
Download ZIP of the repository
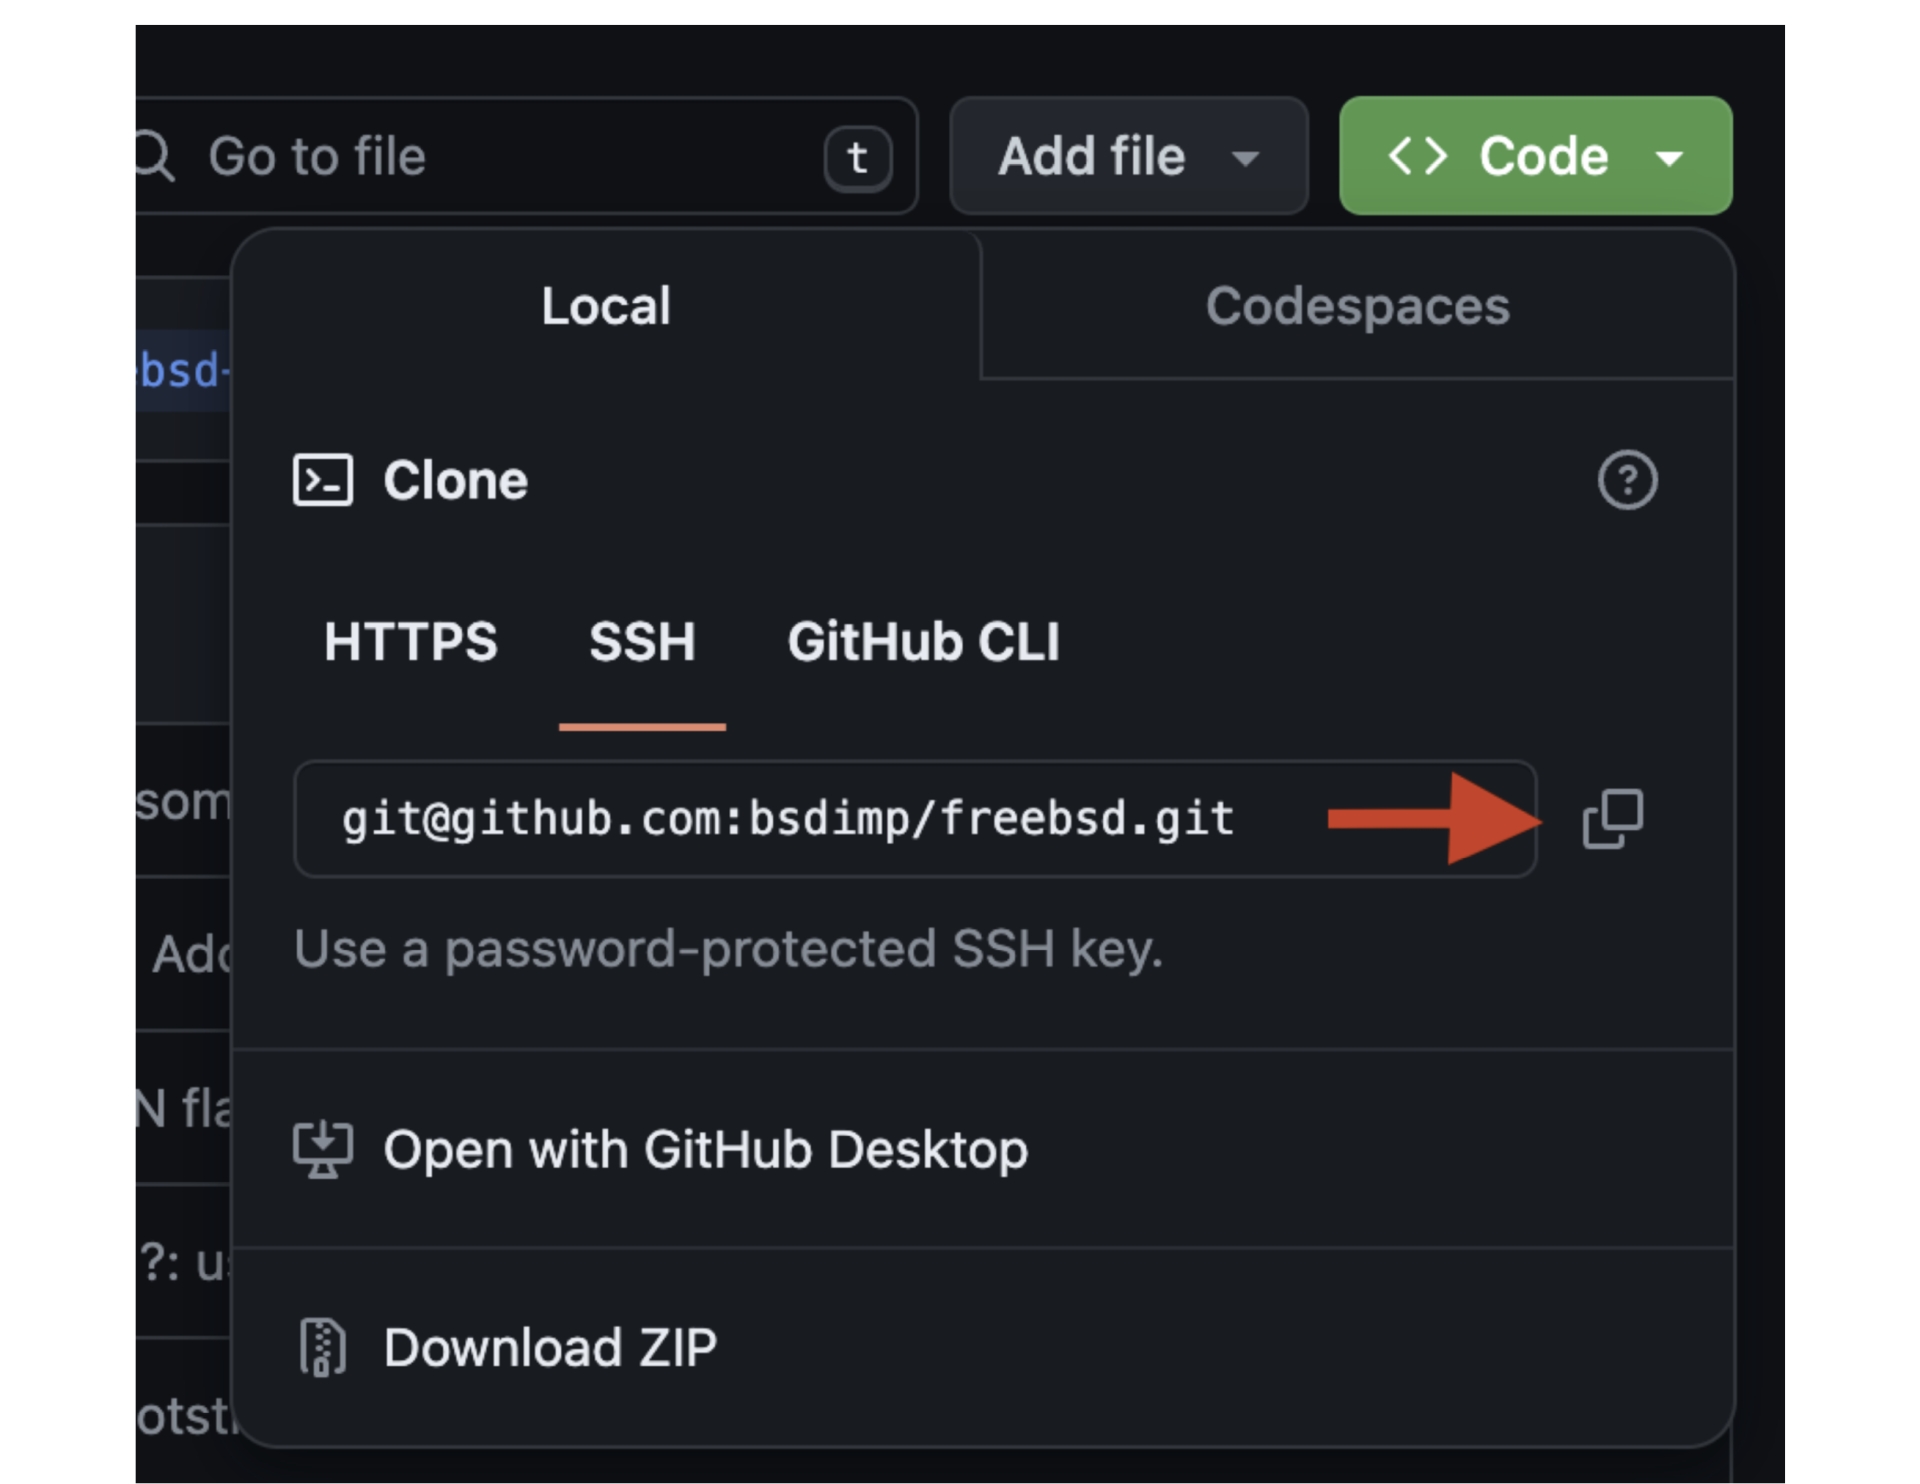click(x=550, y=1347)
